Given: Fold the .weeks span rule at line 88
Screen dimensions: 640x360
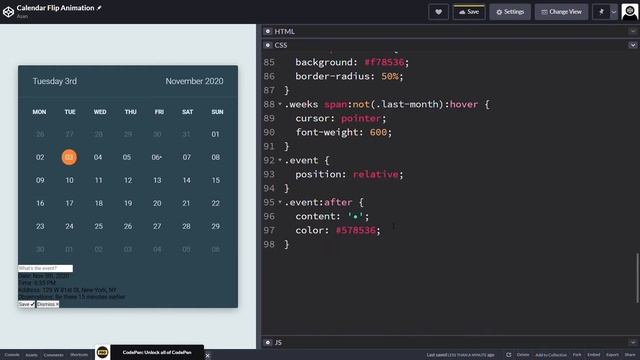Looking at the screenshot, I should click(280, 104).
